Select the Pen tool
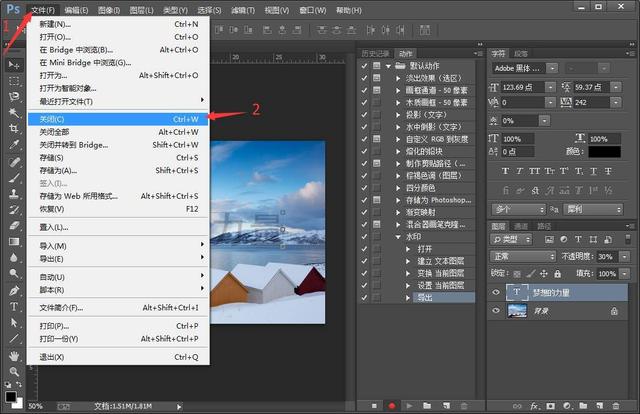 click(14, 291)
